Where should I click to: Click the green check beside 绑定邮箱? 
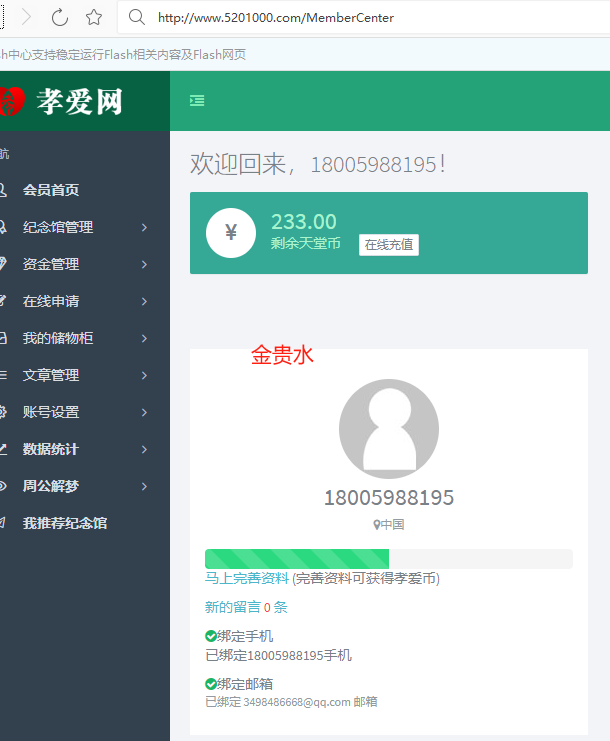click(211, 684)
